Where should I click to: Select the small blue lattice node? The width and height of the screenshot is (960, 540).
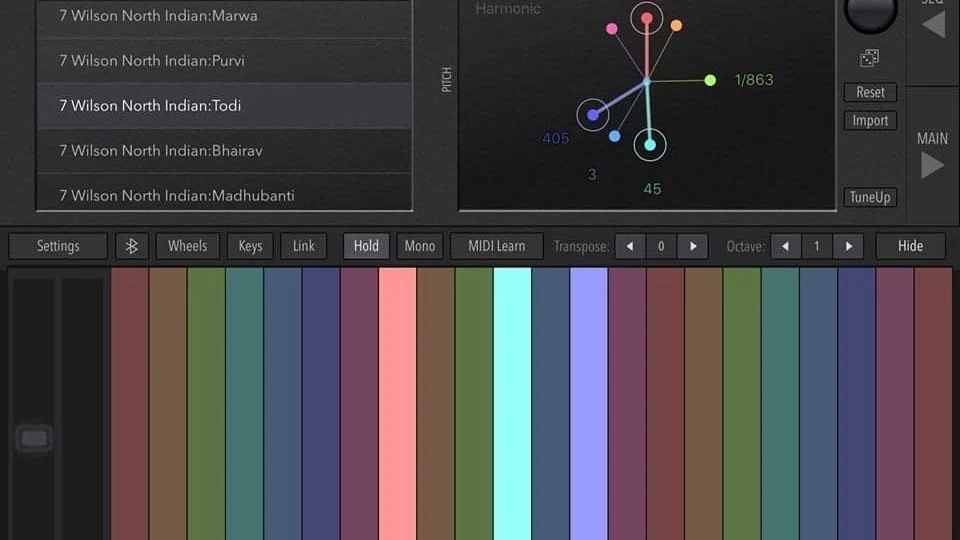tap(615, 137)
